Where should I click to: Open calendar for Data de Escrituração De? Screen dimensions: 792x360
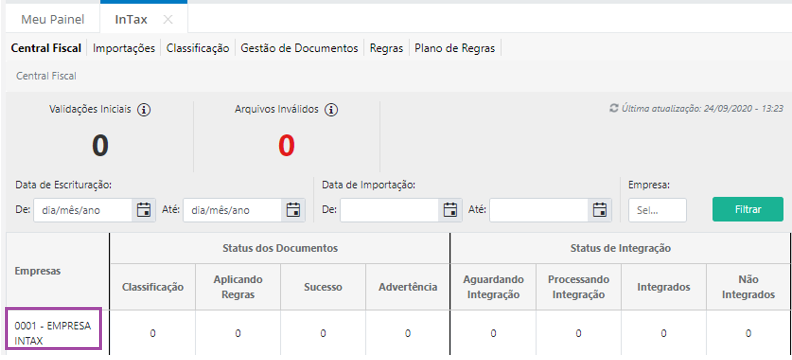tap(144, 210)
